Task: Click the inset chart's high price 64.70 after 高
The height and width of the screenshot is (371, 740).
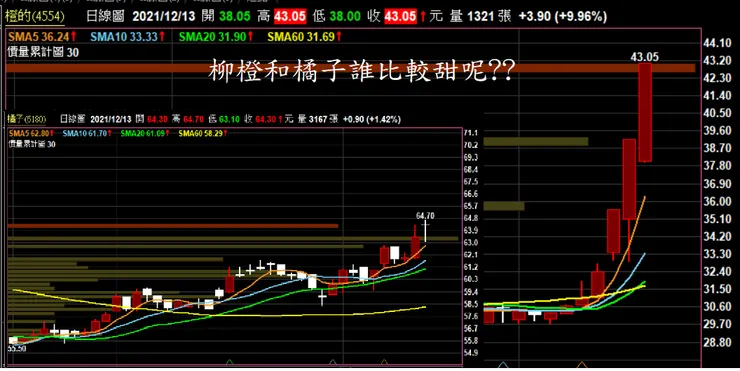Action: click(x=193, y=119)
